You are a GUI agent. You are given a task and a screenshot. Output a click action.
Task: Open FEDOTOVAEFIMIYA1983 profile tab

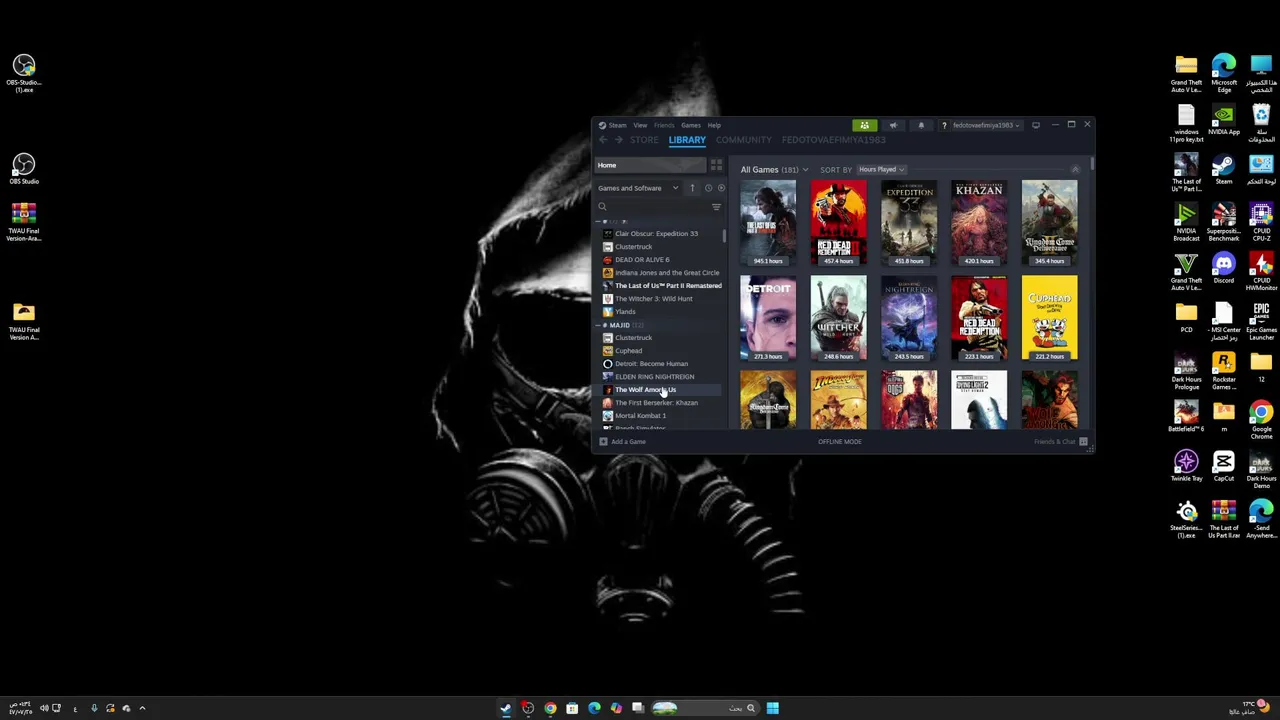(834, 140)
